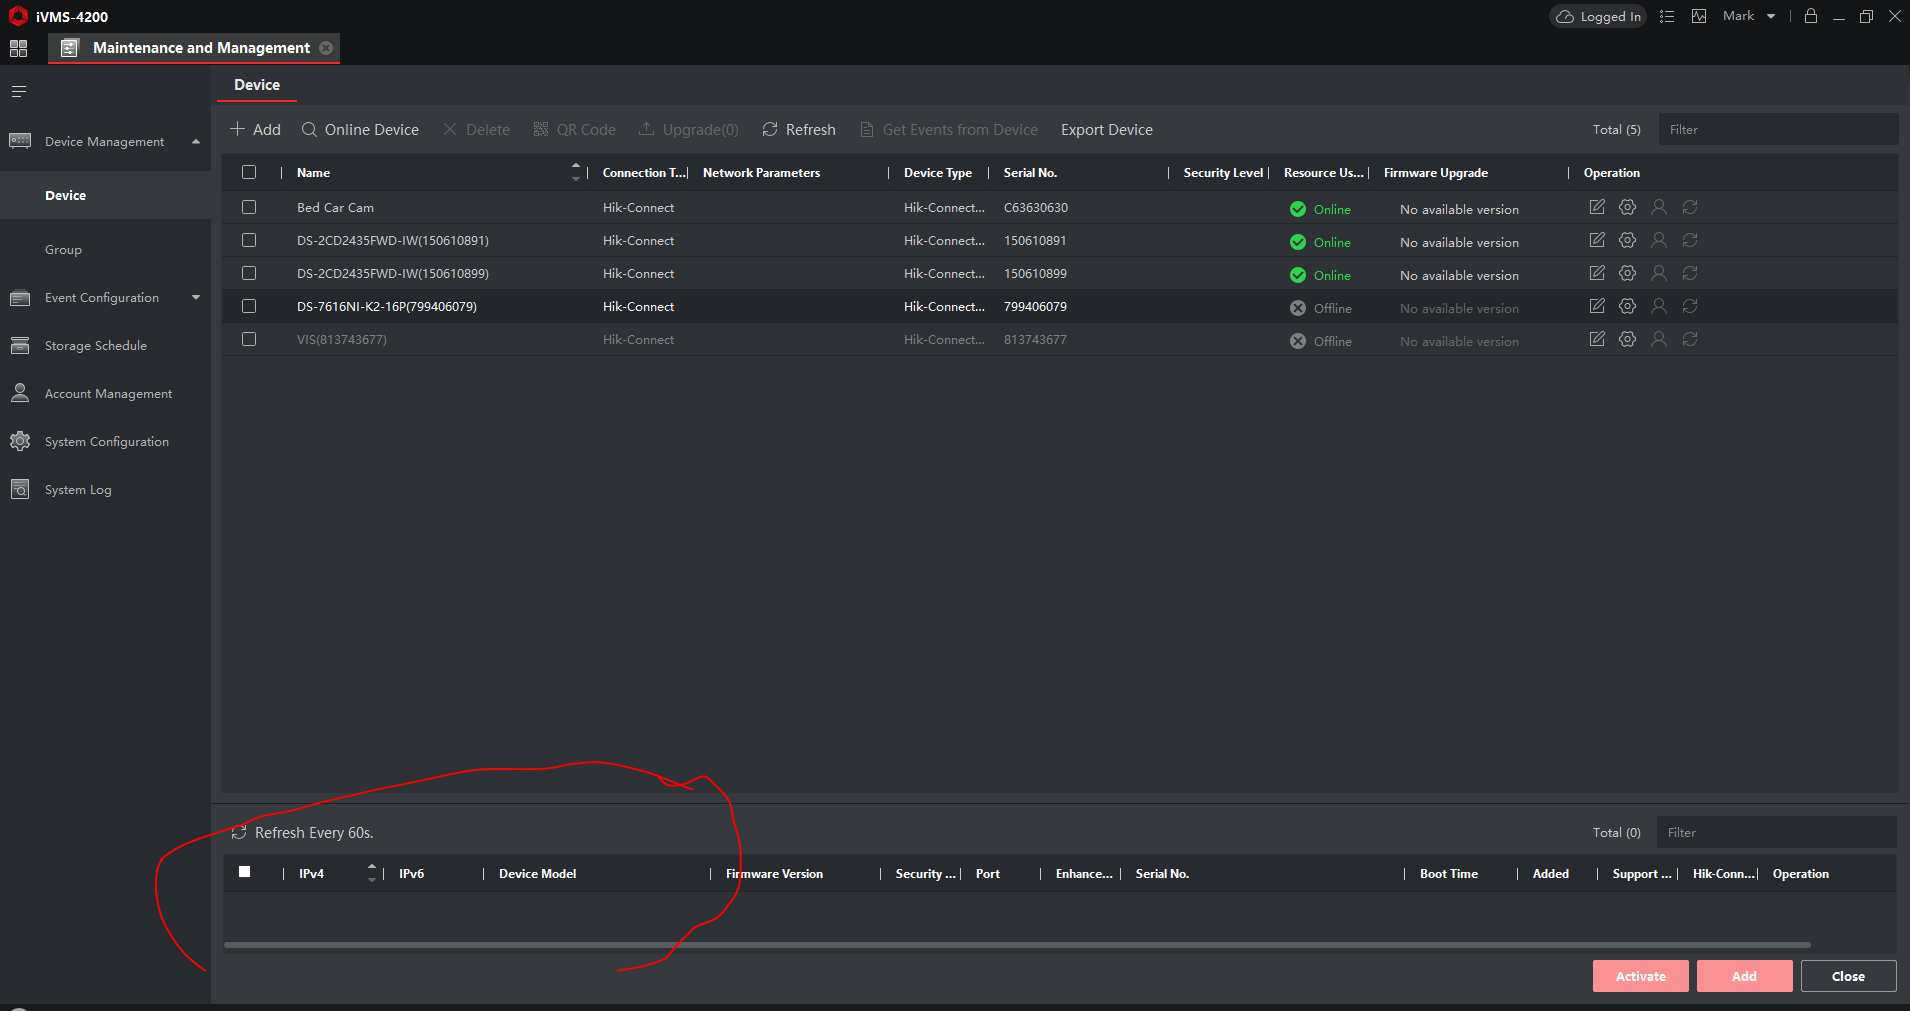Open remote configuration gear for DS-7616NI-K2-16P
Viewport: 1910px width, 1011px height.
[1628, 306]
